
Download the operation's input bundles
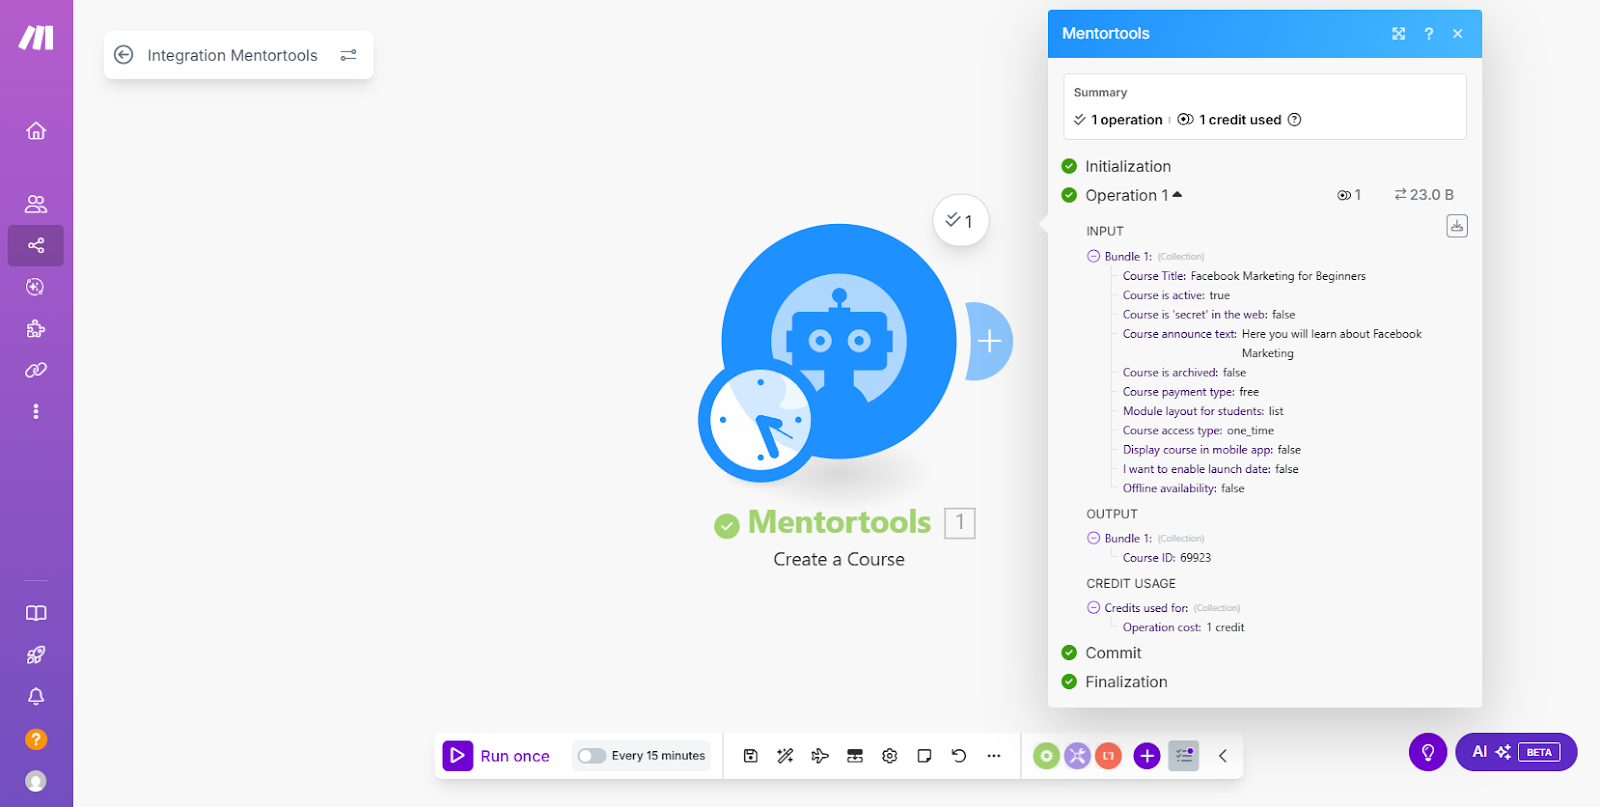[x=1457, y=226]
